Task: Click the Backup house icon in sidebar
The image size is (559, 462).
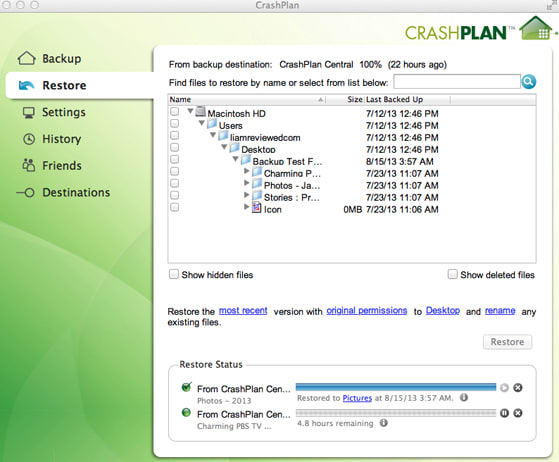Action: [x=27, y=58]
